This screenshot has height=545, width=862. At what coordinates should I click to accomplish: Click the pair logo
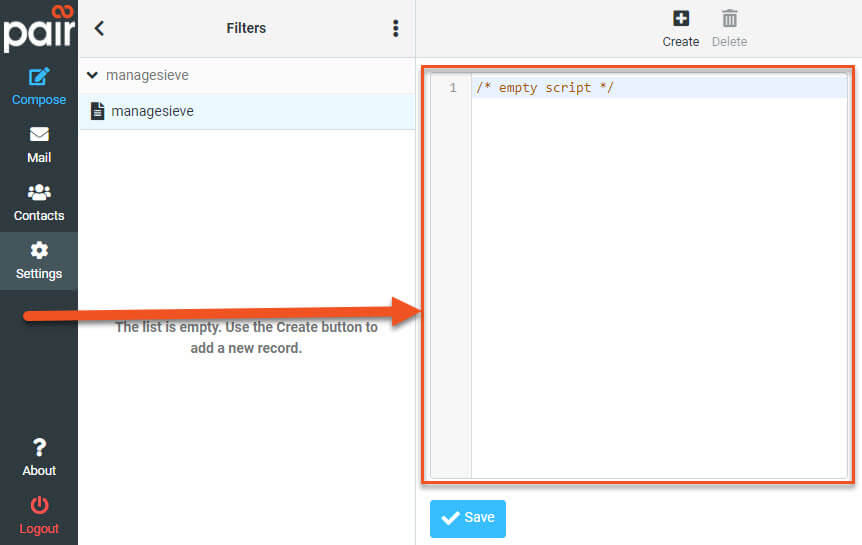(39, 27)
